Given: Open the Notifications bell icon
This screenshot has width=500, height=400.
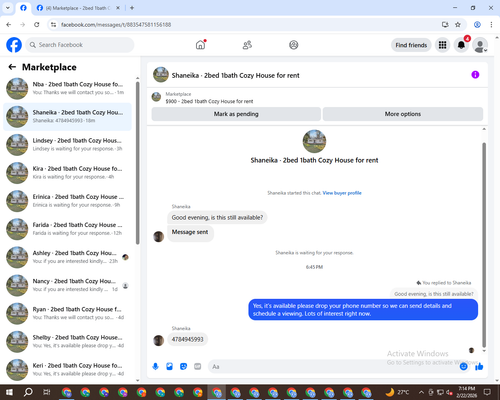Looking at the screenshot, I should click(461, 45).
